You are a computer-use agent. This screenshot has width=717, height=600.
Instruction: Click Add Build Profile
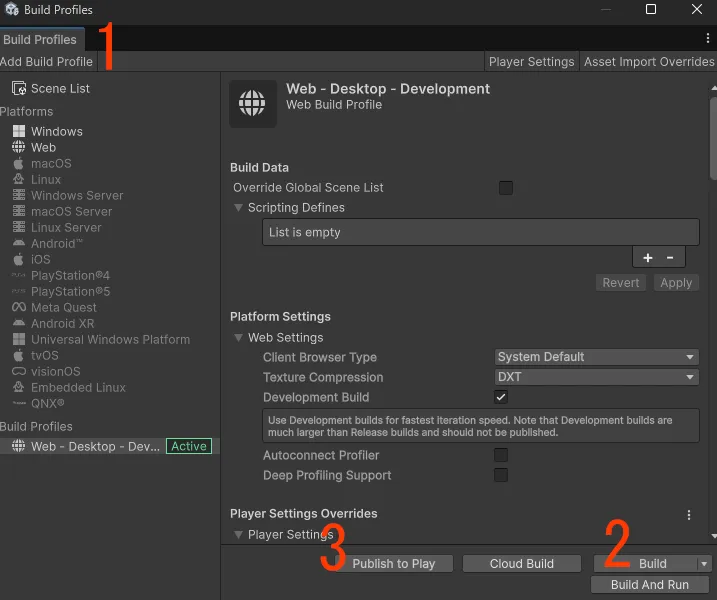click(47, 61)
